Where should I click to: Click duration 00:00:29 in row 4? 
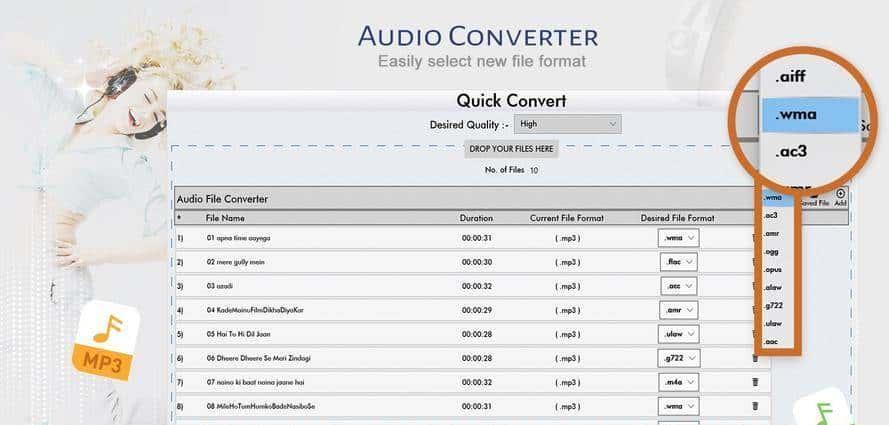pyautogui.click(x=477, y=311)
